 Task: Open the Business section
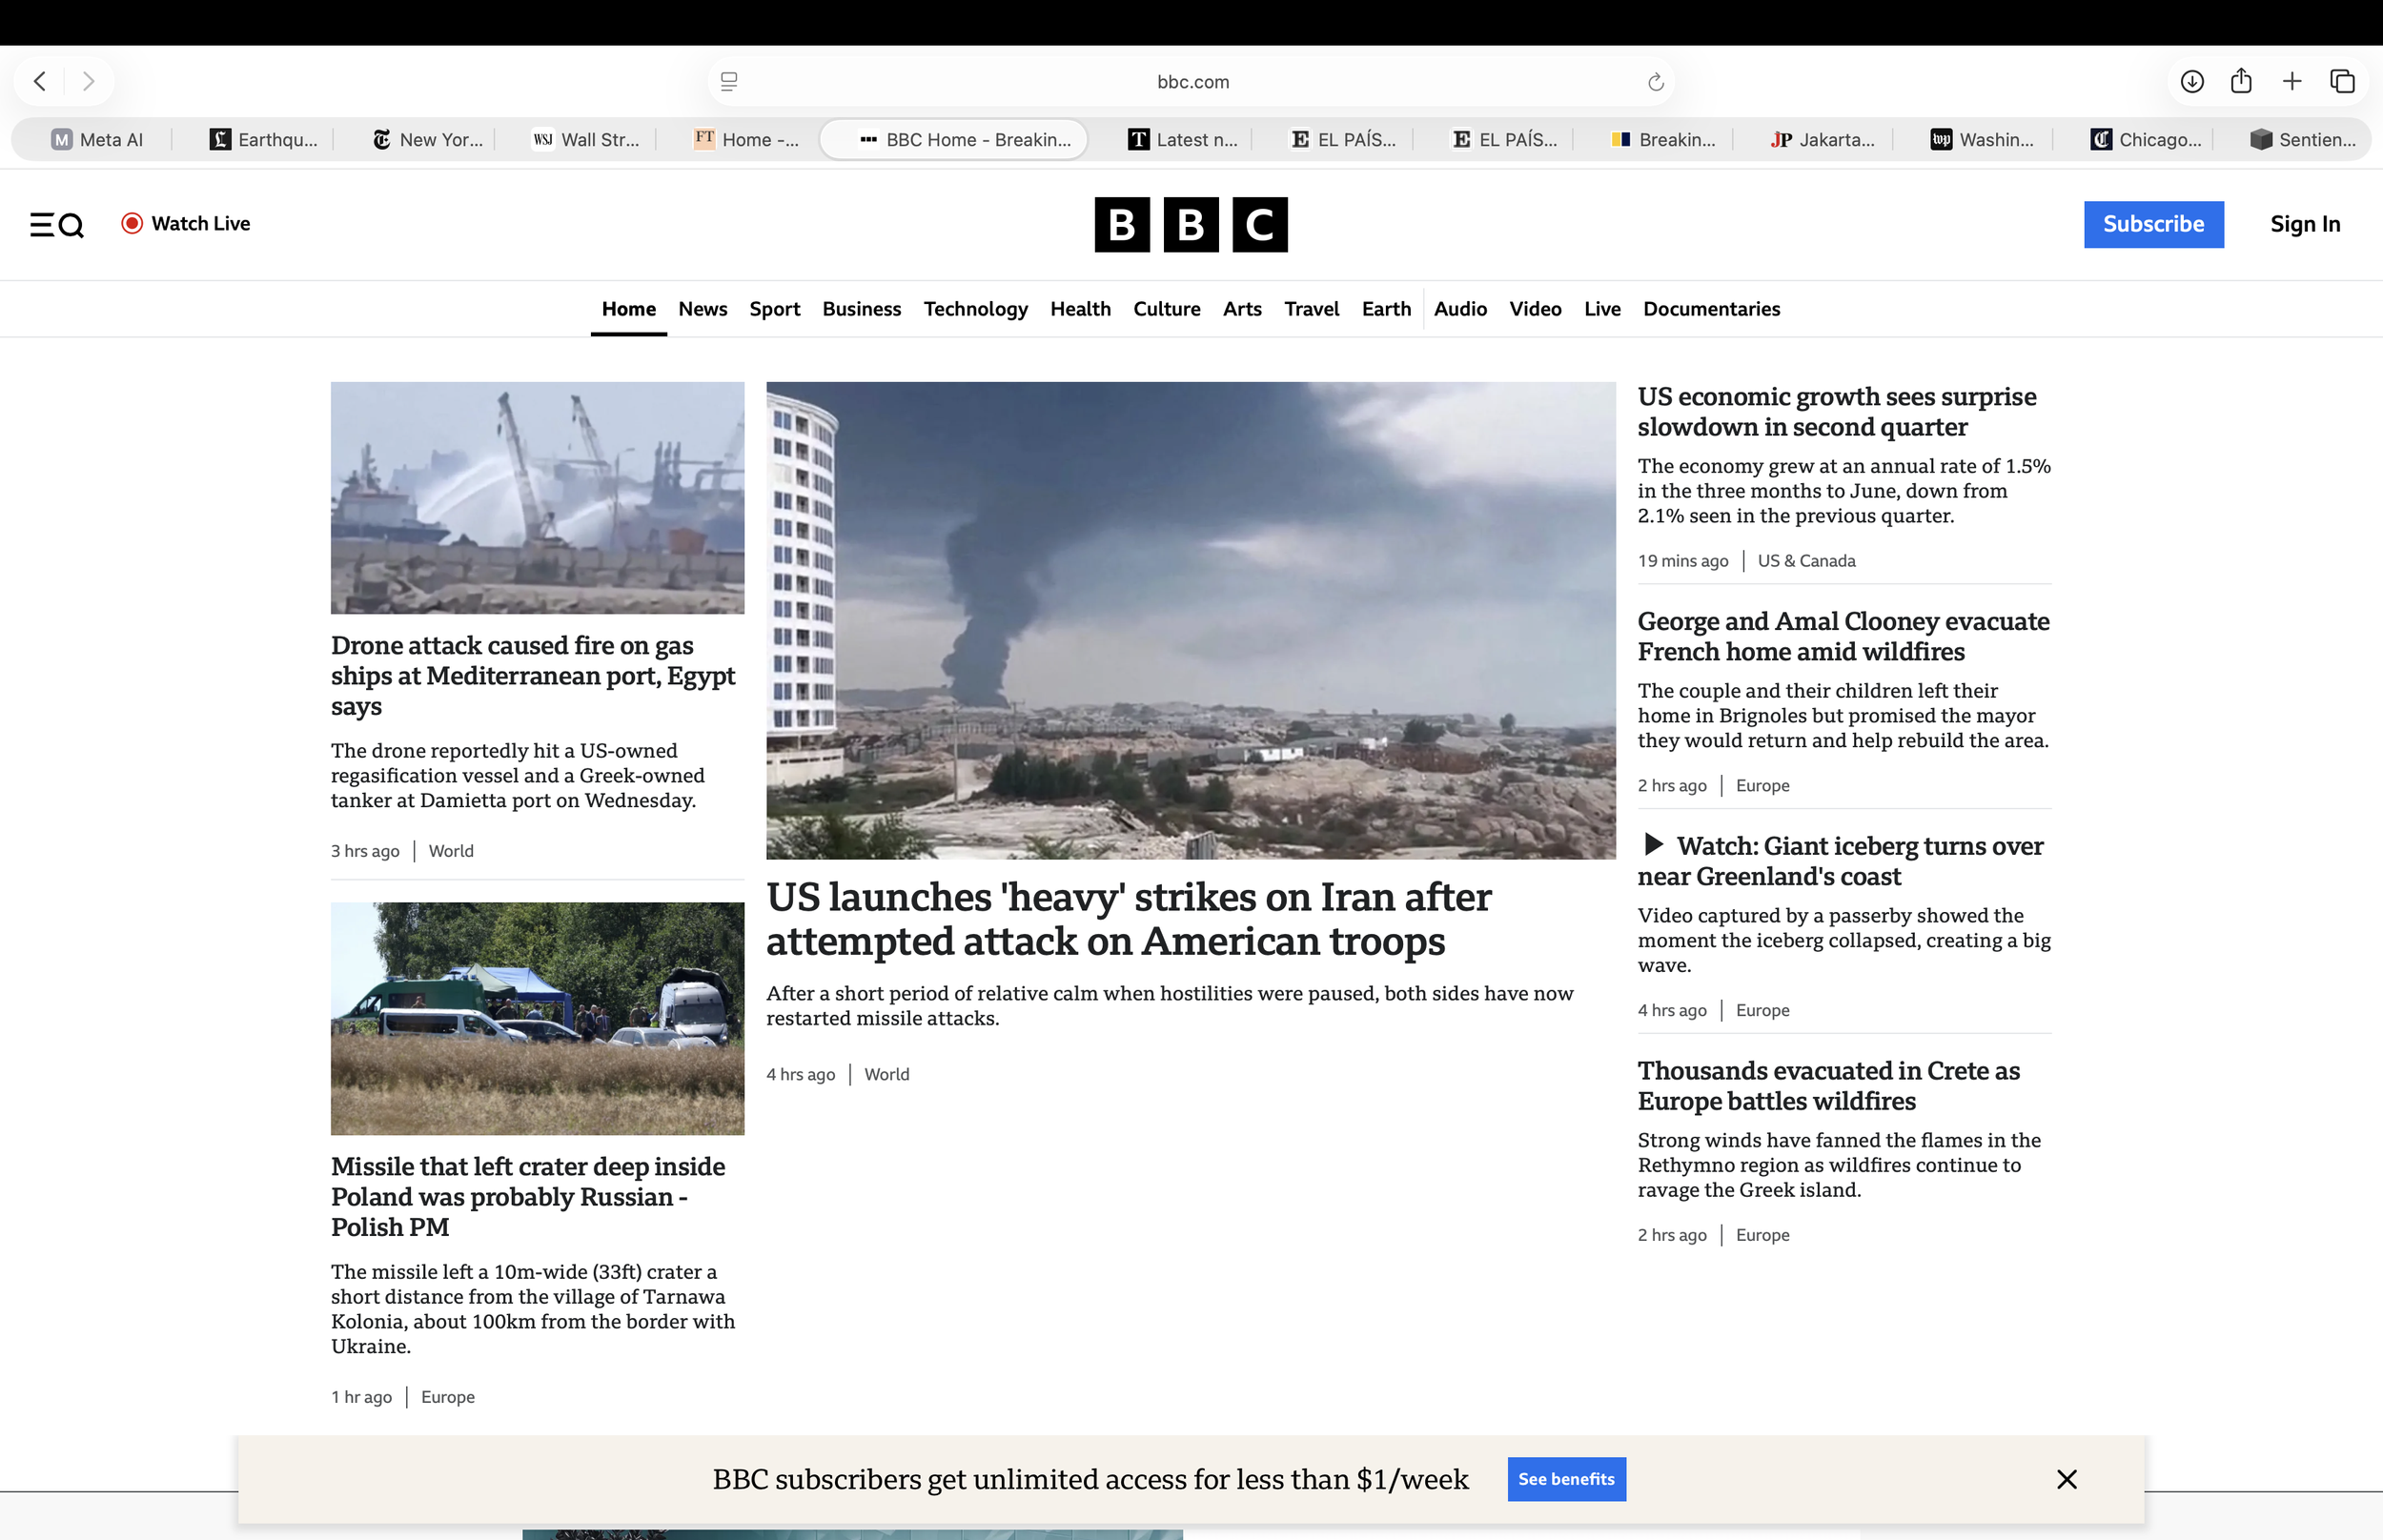point(861,309)
